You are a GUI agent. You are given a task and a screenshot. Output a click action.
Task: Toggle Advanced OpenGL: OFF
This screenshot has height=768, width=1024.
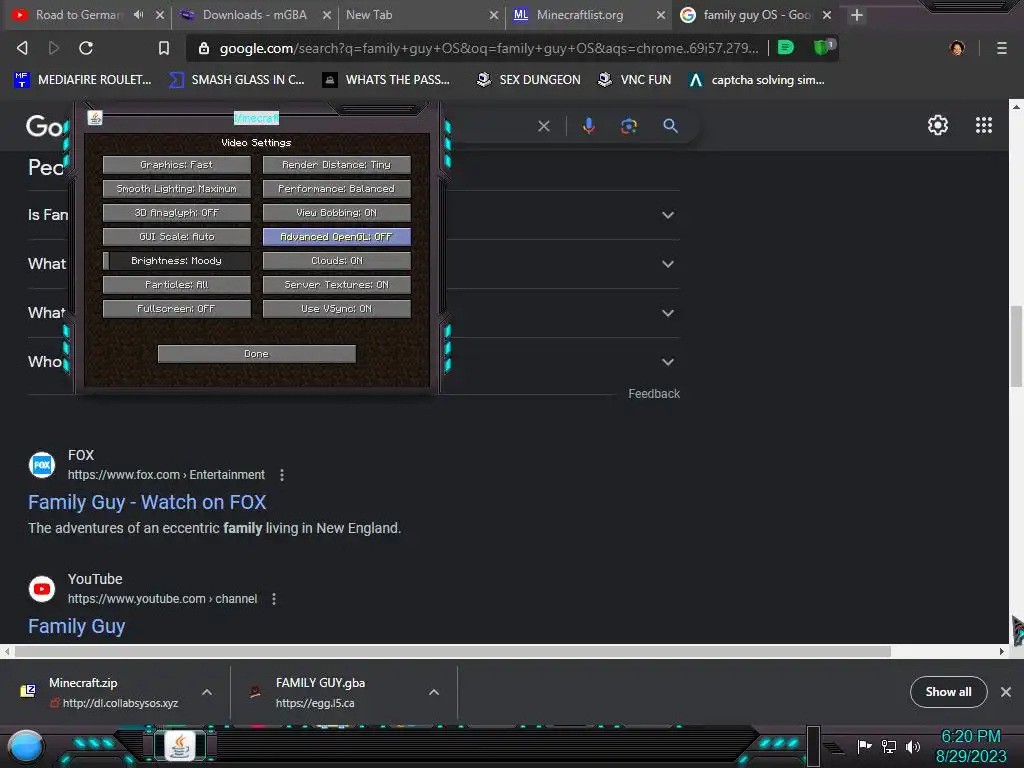click(336, 236)
